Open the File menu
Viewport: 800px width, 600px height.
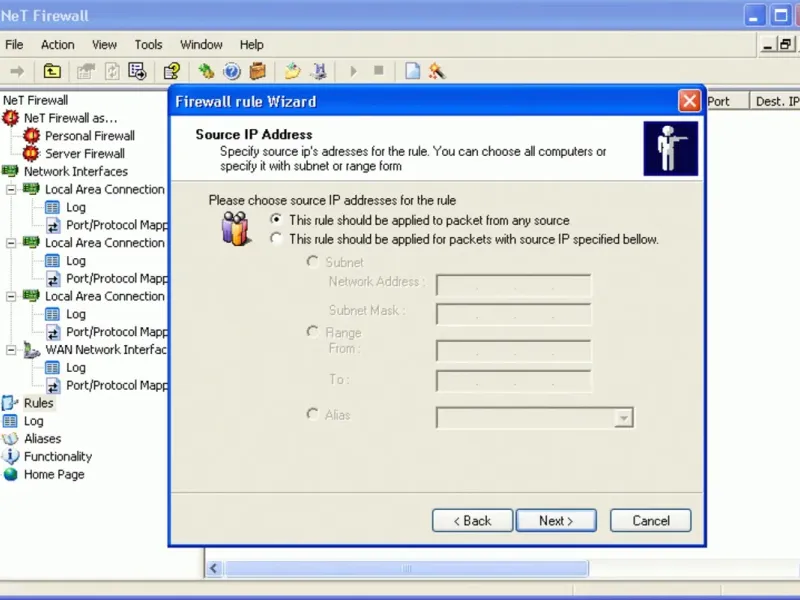pyautogui.click(x=14, y=45)
